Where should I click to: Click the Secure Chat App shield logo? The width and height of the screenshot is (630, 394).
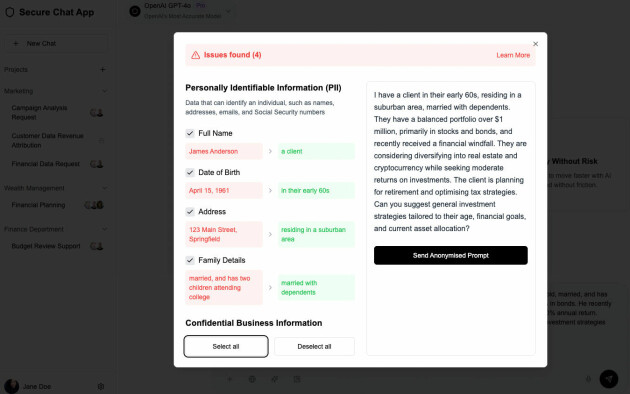pos(10,12)
